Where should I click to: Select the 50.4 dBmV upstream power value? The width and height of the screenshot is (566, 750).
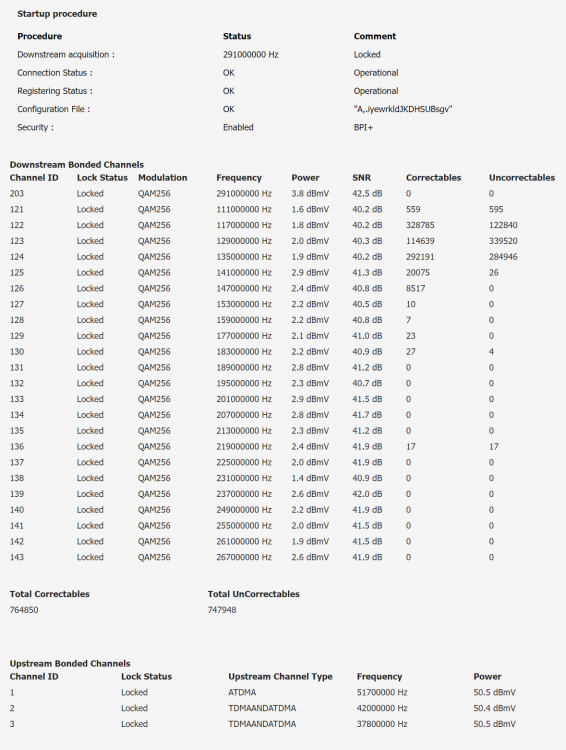click(495, 708)
